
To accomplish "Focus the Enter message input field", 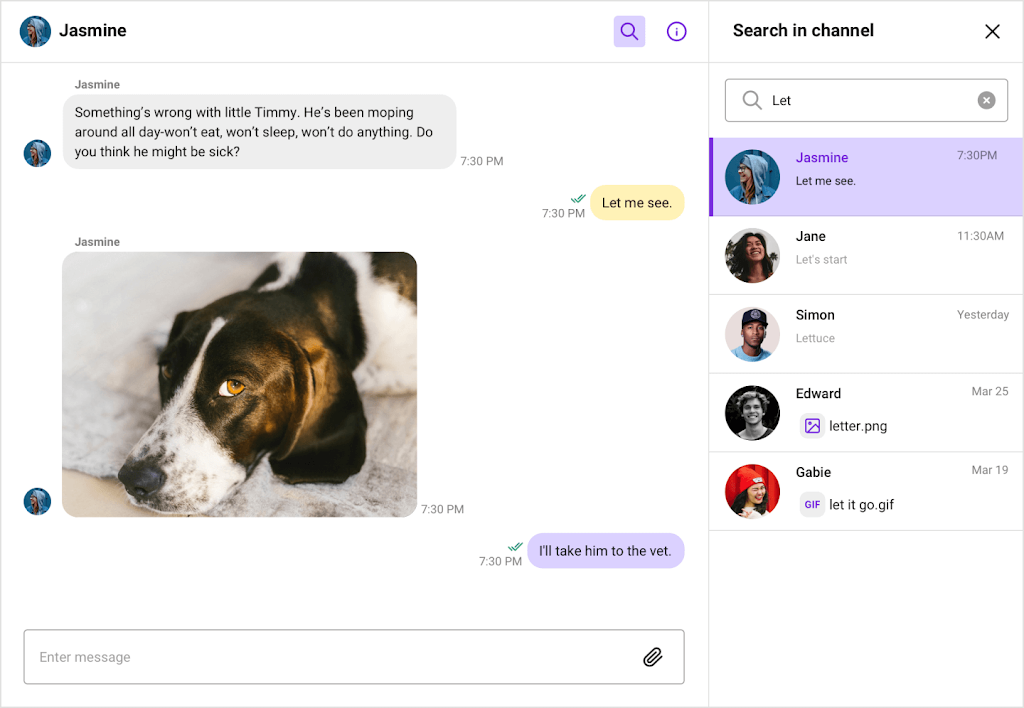I will [354, 657].
